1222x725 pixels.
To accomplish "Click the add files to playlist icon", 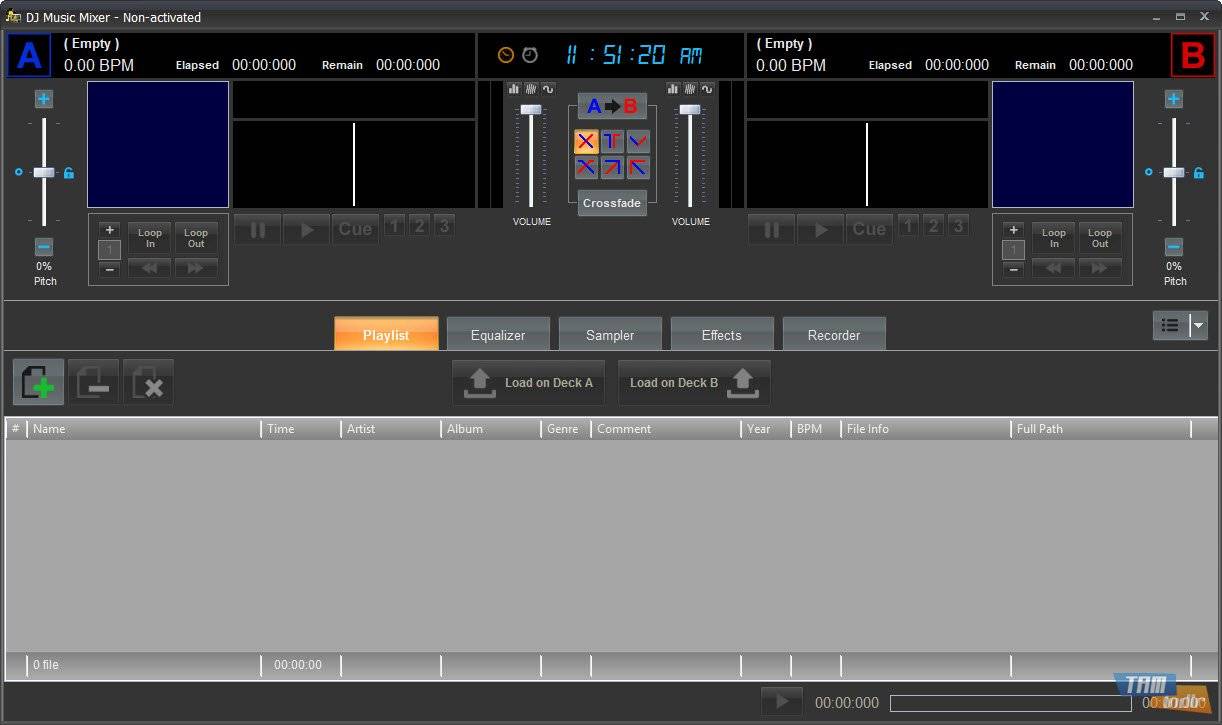I will (39, 382).
